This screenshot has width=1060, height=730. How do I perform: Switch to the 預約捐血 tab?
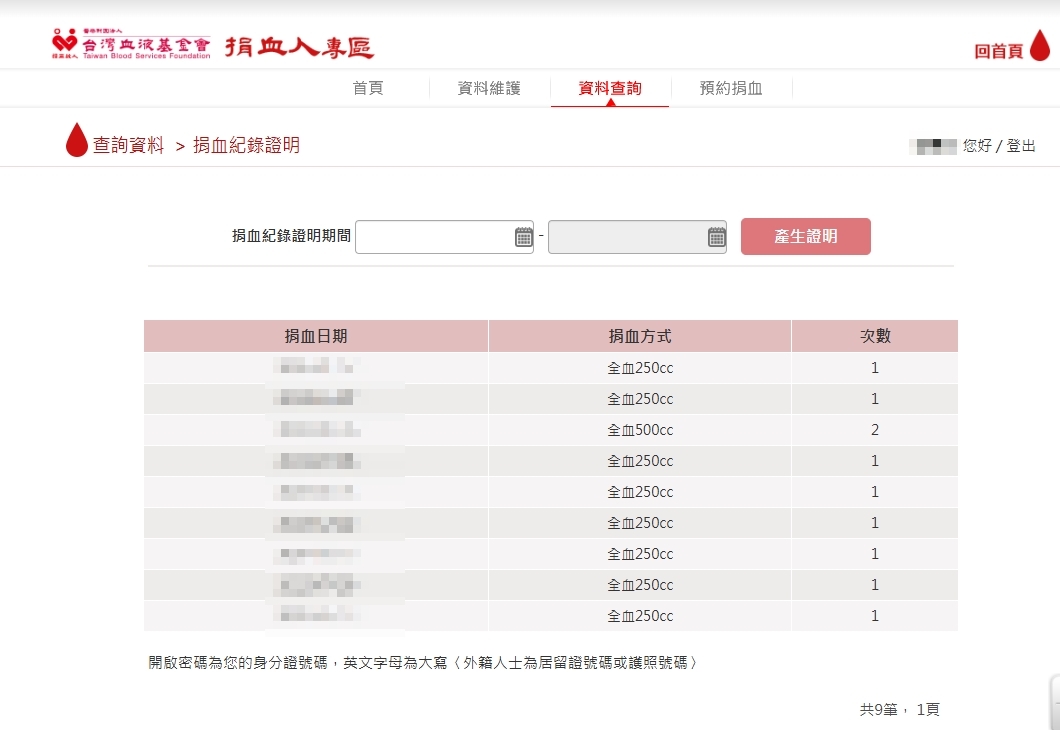point(731,88)
